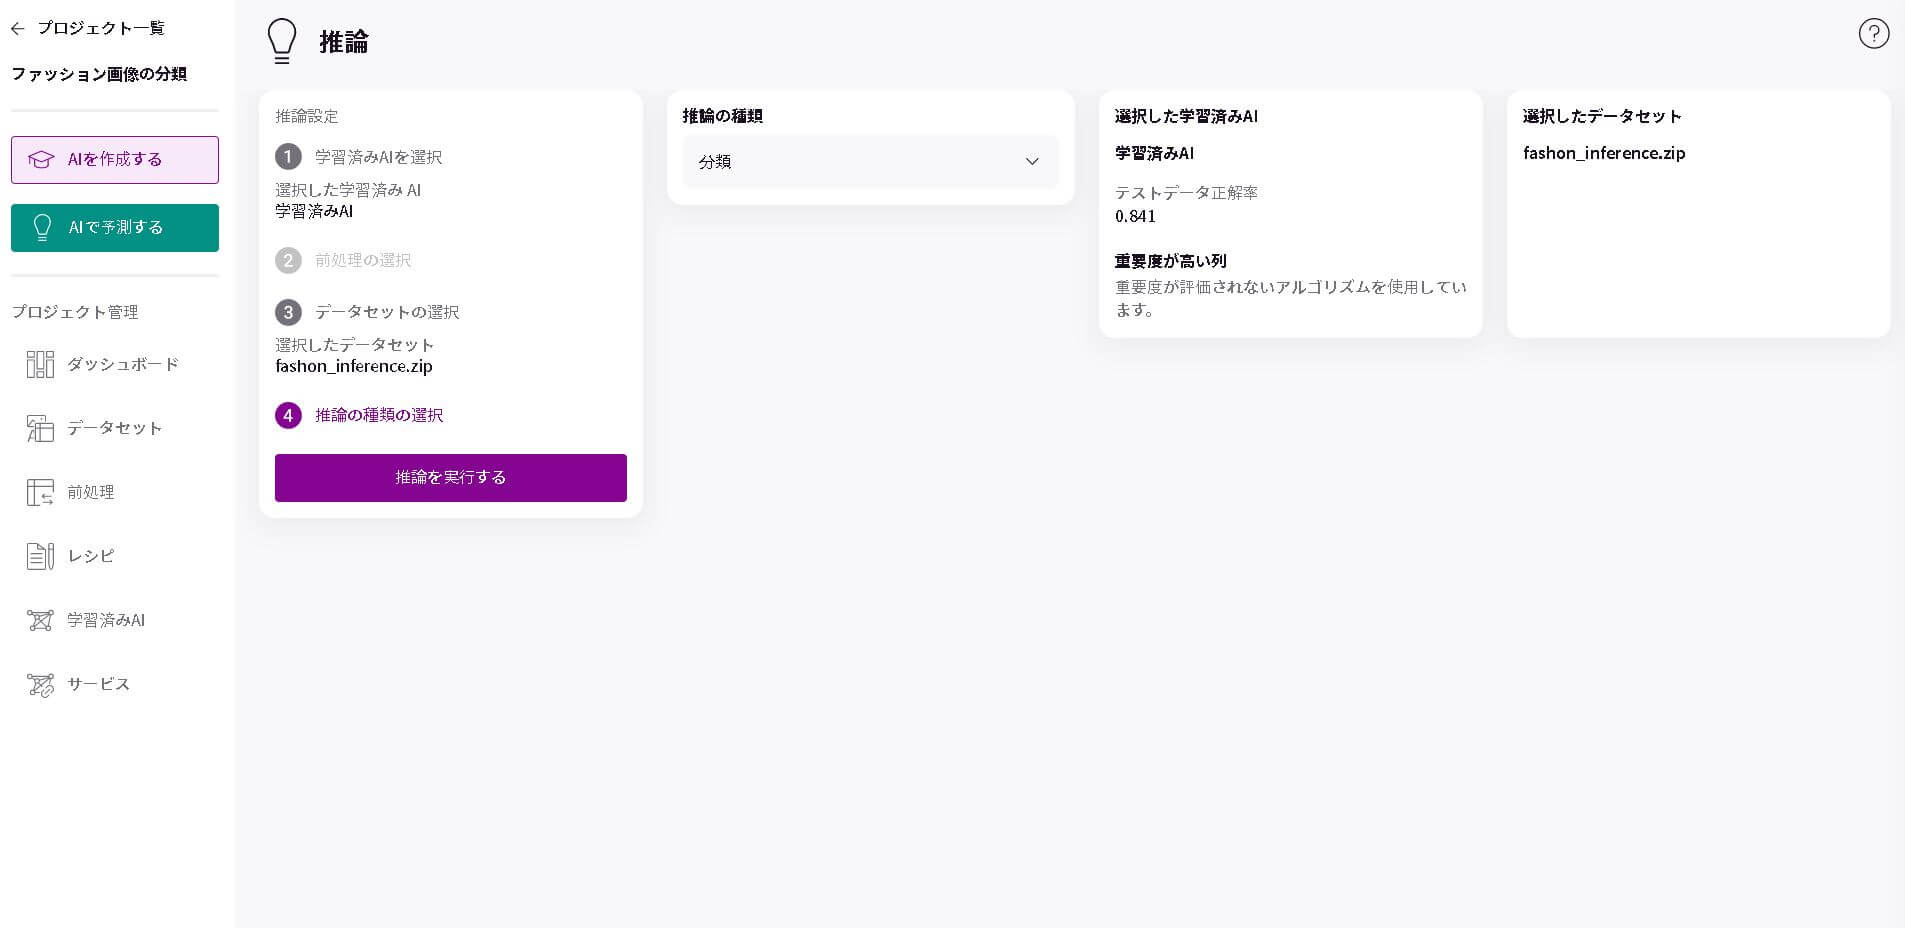Return via プロジェクト一覧 link
The image size is (1905, 928).
[100, 29]
